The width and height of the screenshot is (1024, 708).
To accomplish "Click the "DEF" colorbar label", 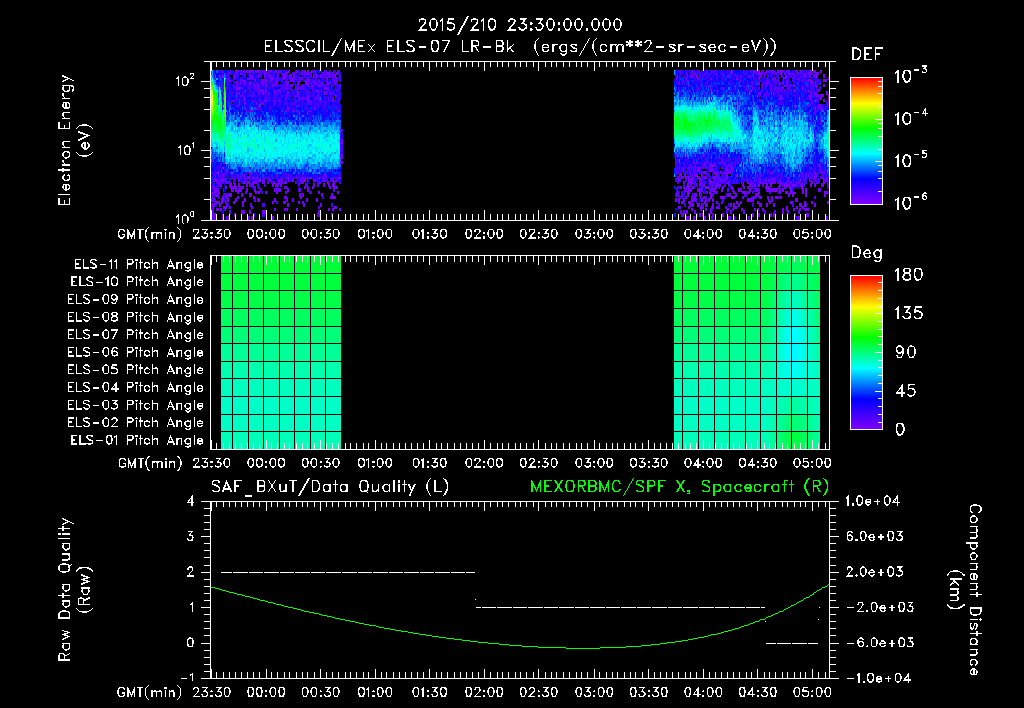I will 867,55.
